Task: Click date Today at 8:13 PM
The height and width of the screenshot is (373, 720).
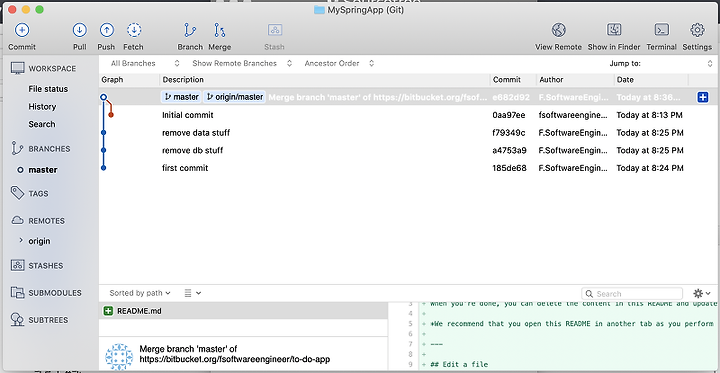Action: click(649, 115)
